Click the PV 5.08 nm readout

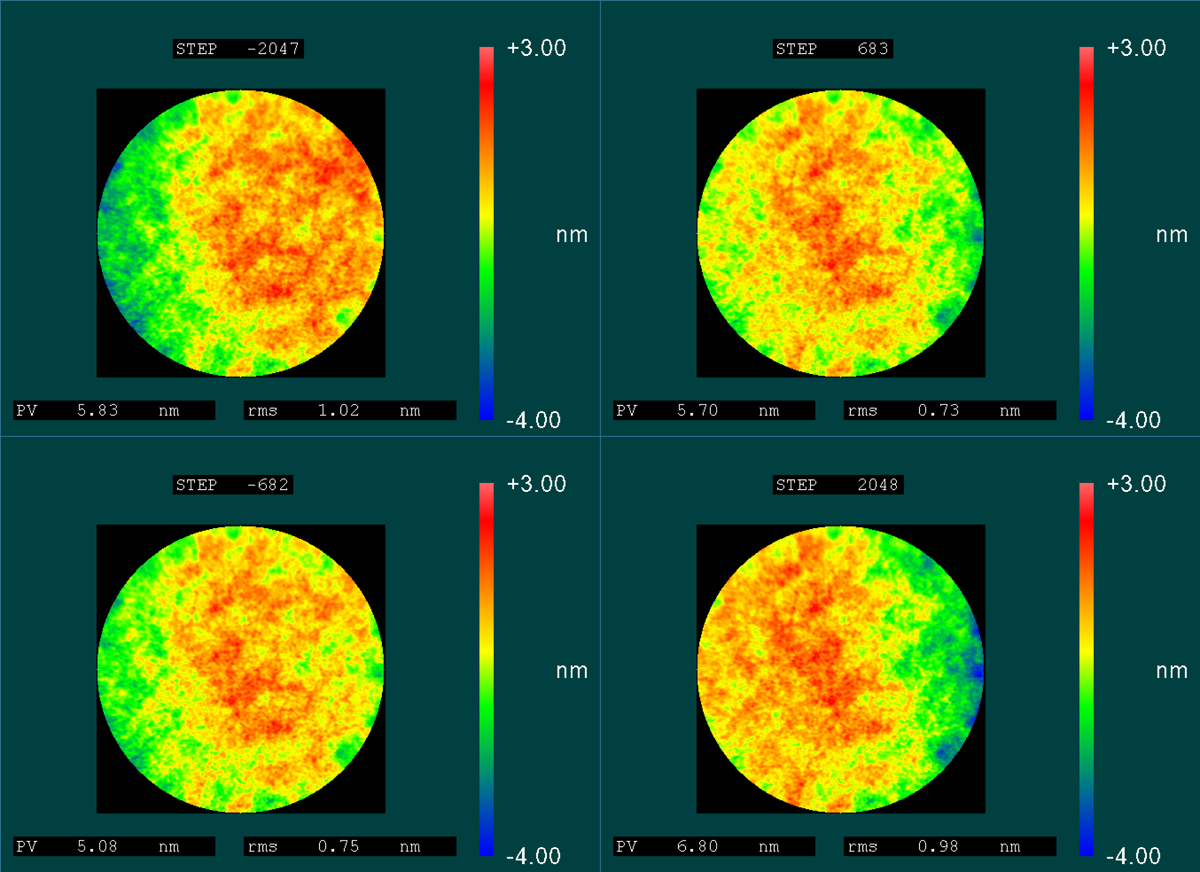[x=114, y=846]
